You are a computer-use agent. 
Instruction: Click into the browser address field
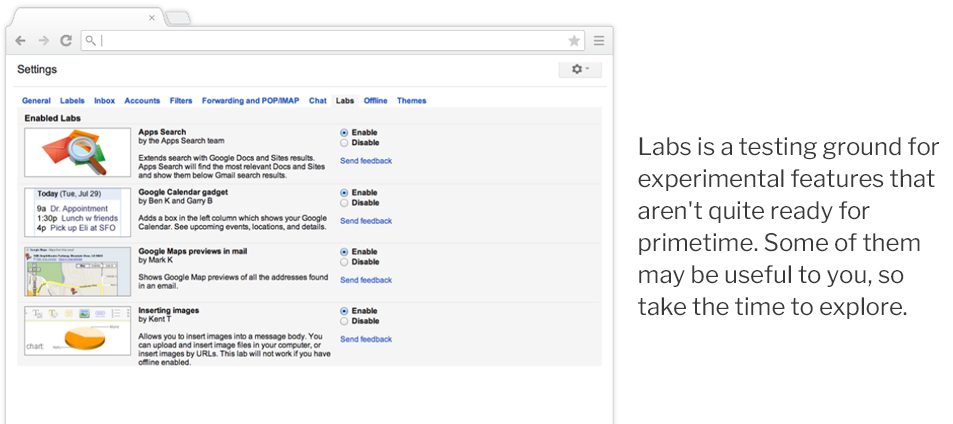(x=330, y=41)
